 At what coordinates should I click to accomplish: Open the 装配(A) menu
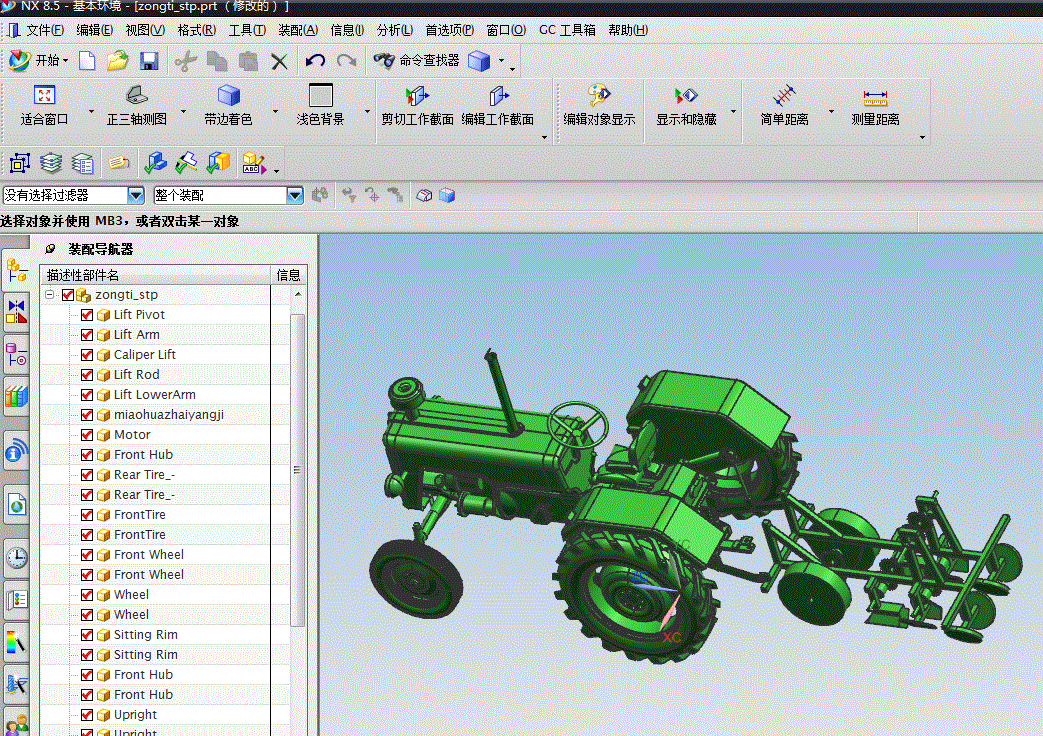point(298,31)
